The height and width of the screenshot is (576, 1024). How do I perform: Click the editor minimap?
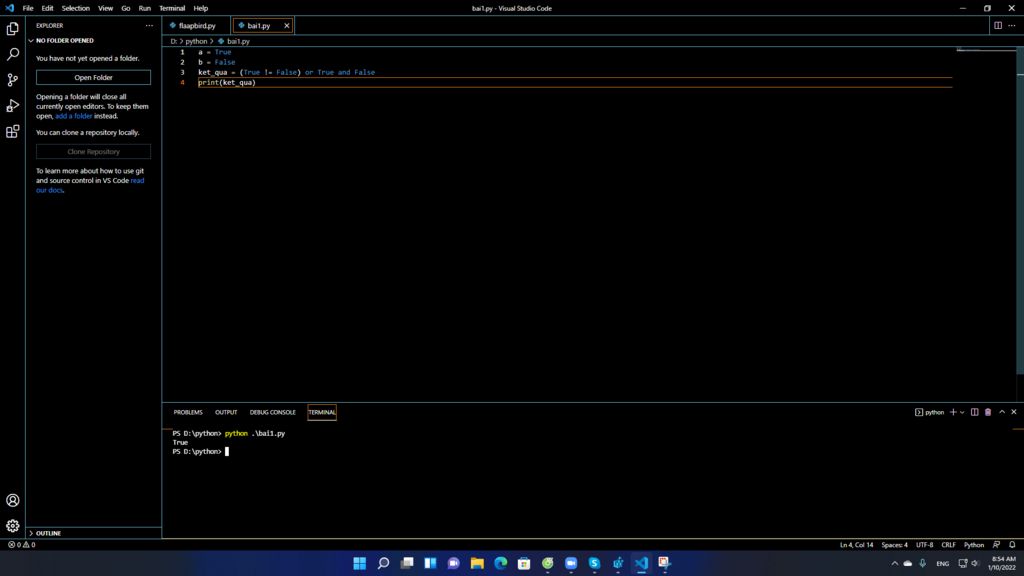[x=986, y=50]
